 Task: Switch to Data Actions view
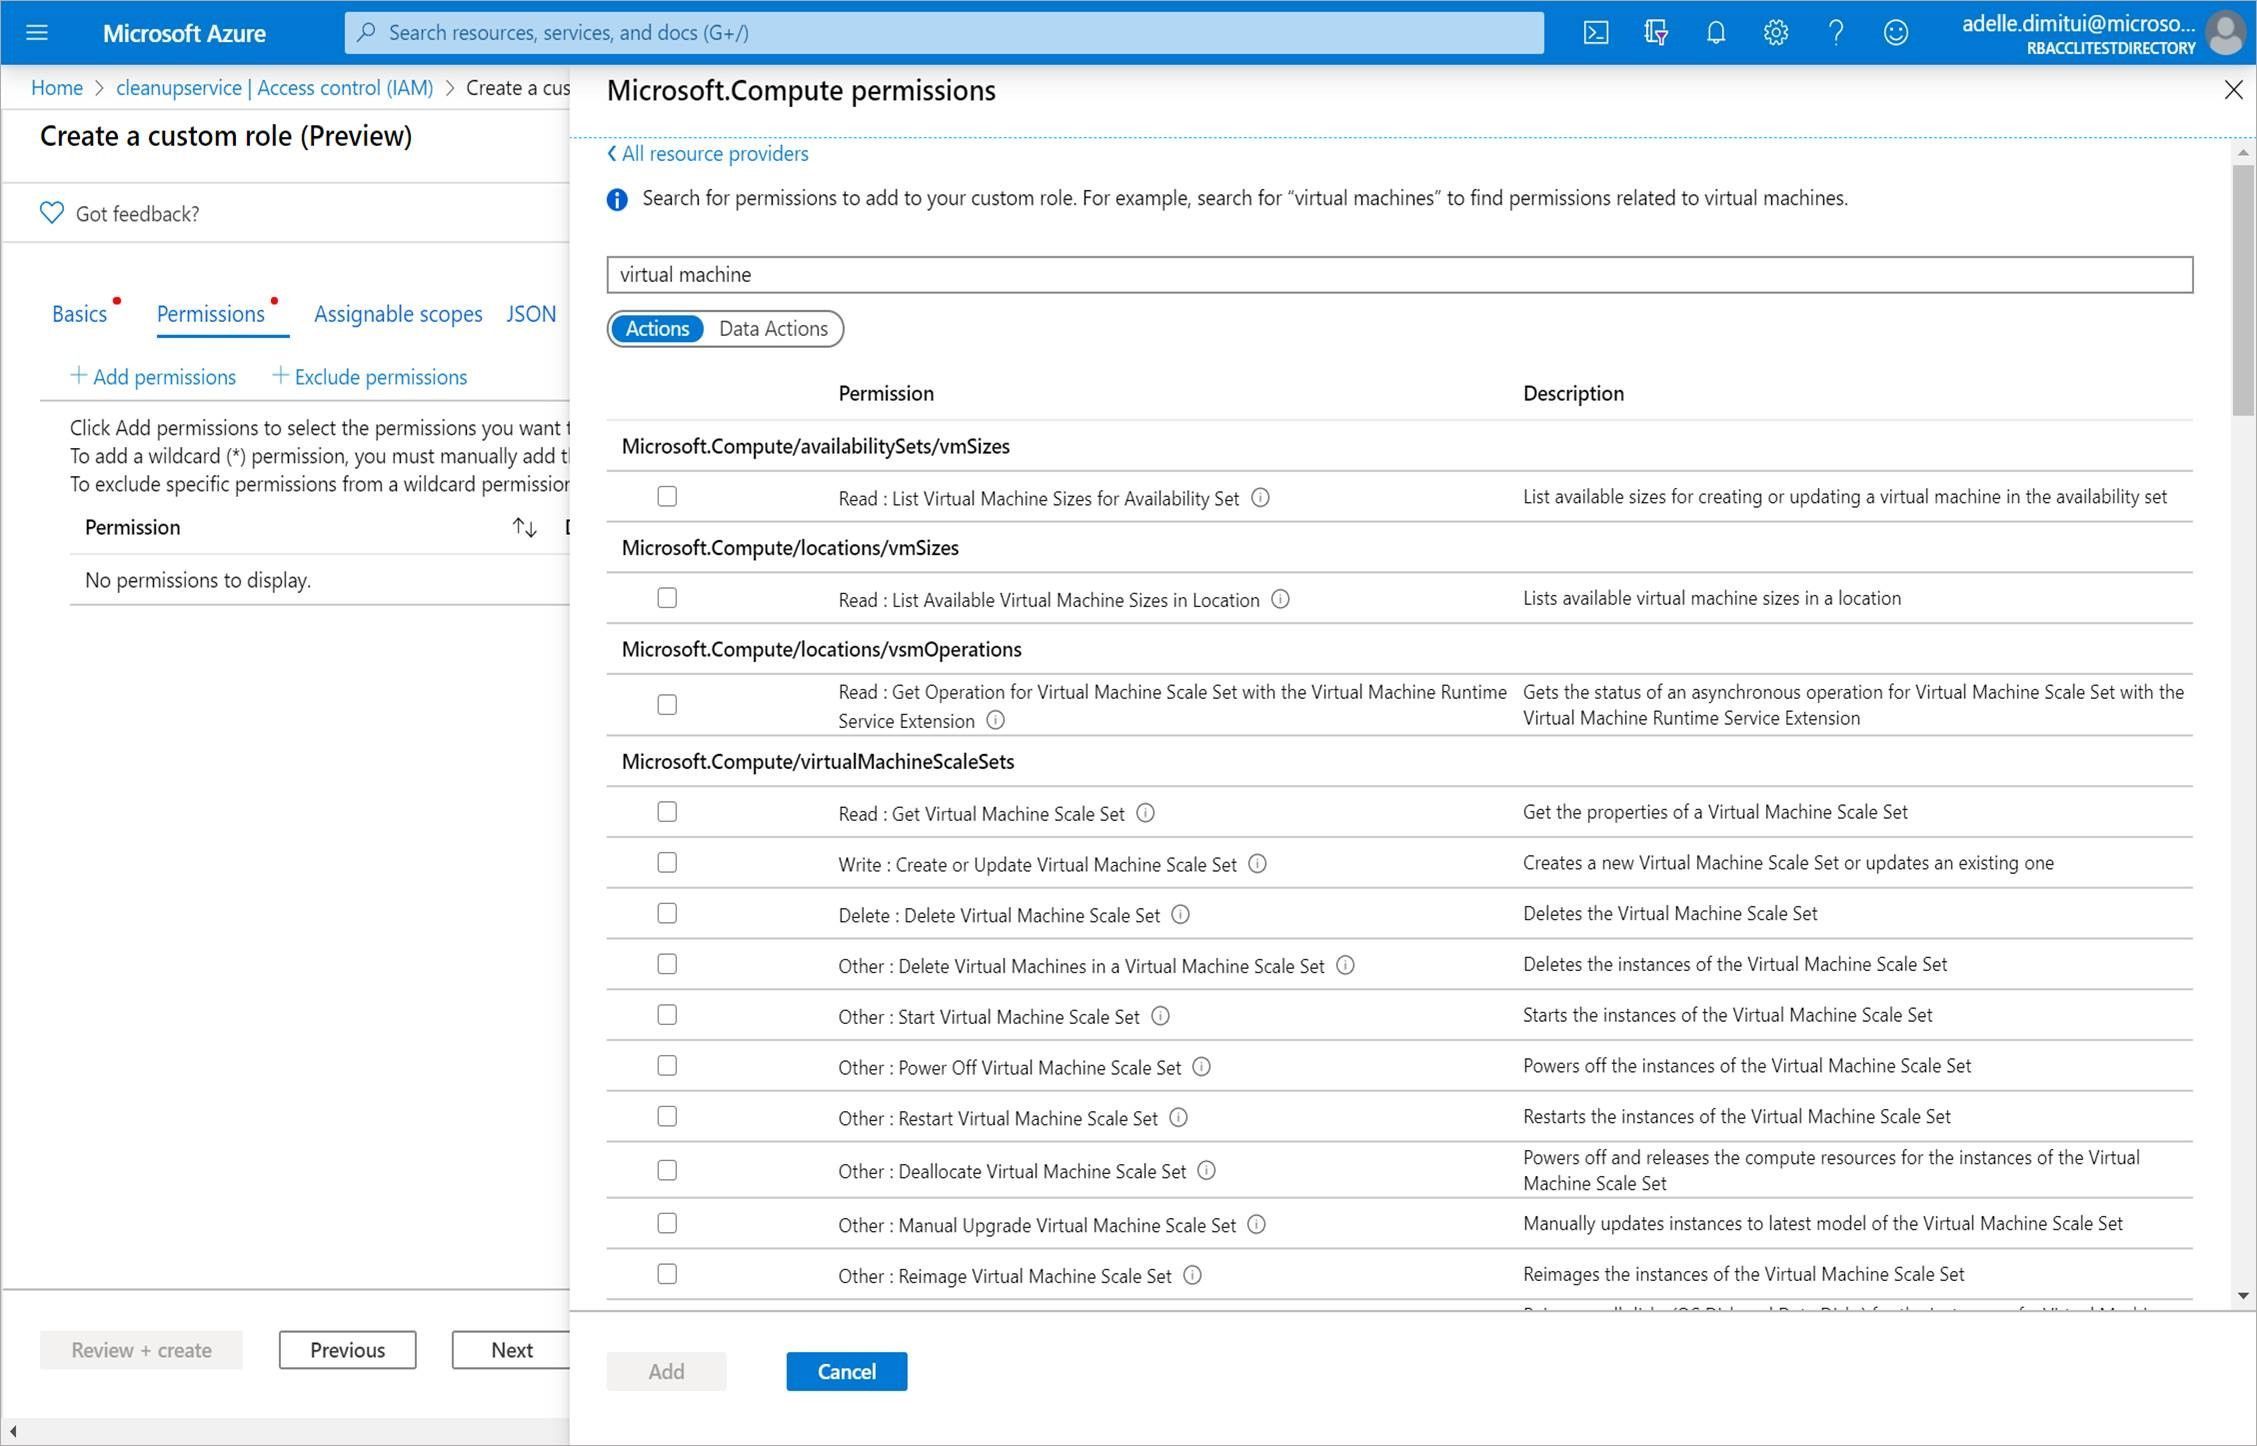point(773,328)
